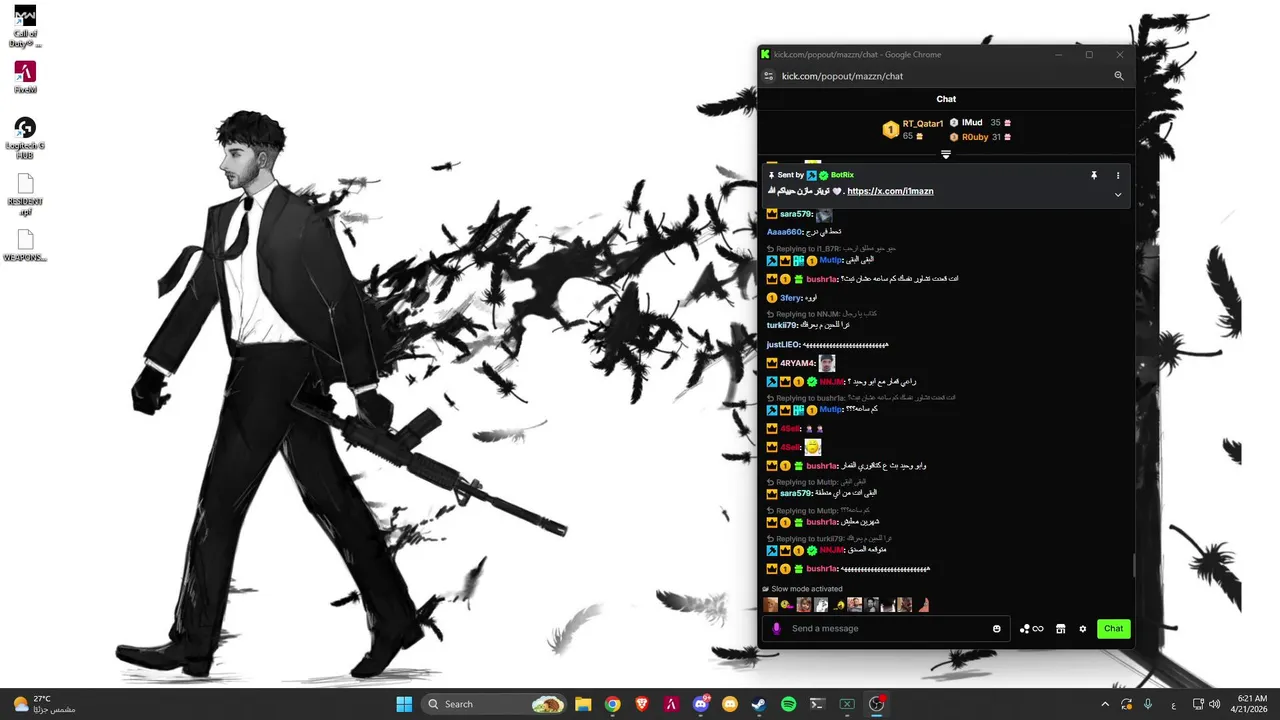The image size is (1280, 720).
Task: Launch Brave browser from taskbar
Action: (642, 704)
